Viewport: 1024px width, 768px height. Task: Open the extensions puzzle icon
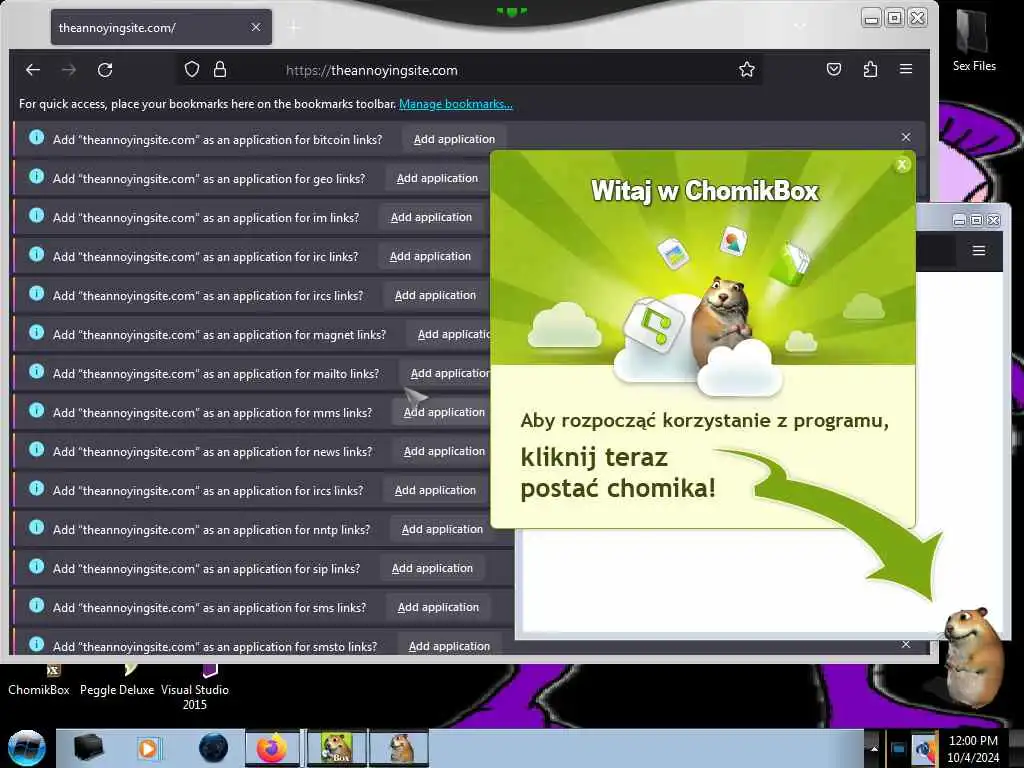pos(870,69)
